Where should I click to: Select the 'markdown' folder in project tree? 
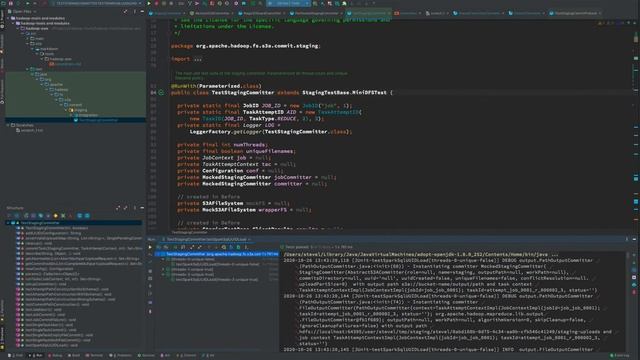tap(49, 49)
